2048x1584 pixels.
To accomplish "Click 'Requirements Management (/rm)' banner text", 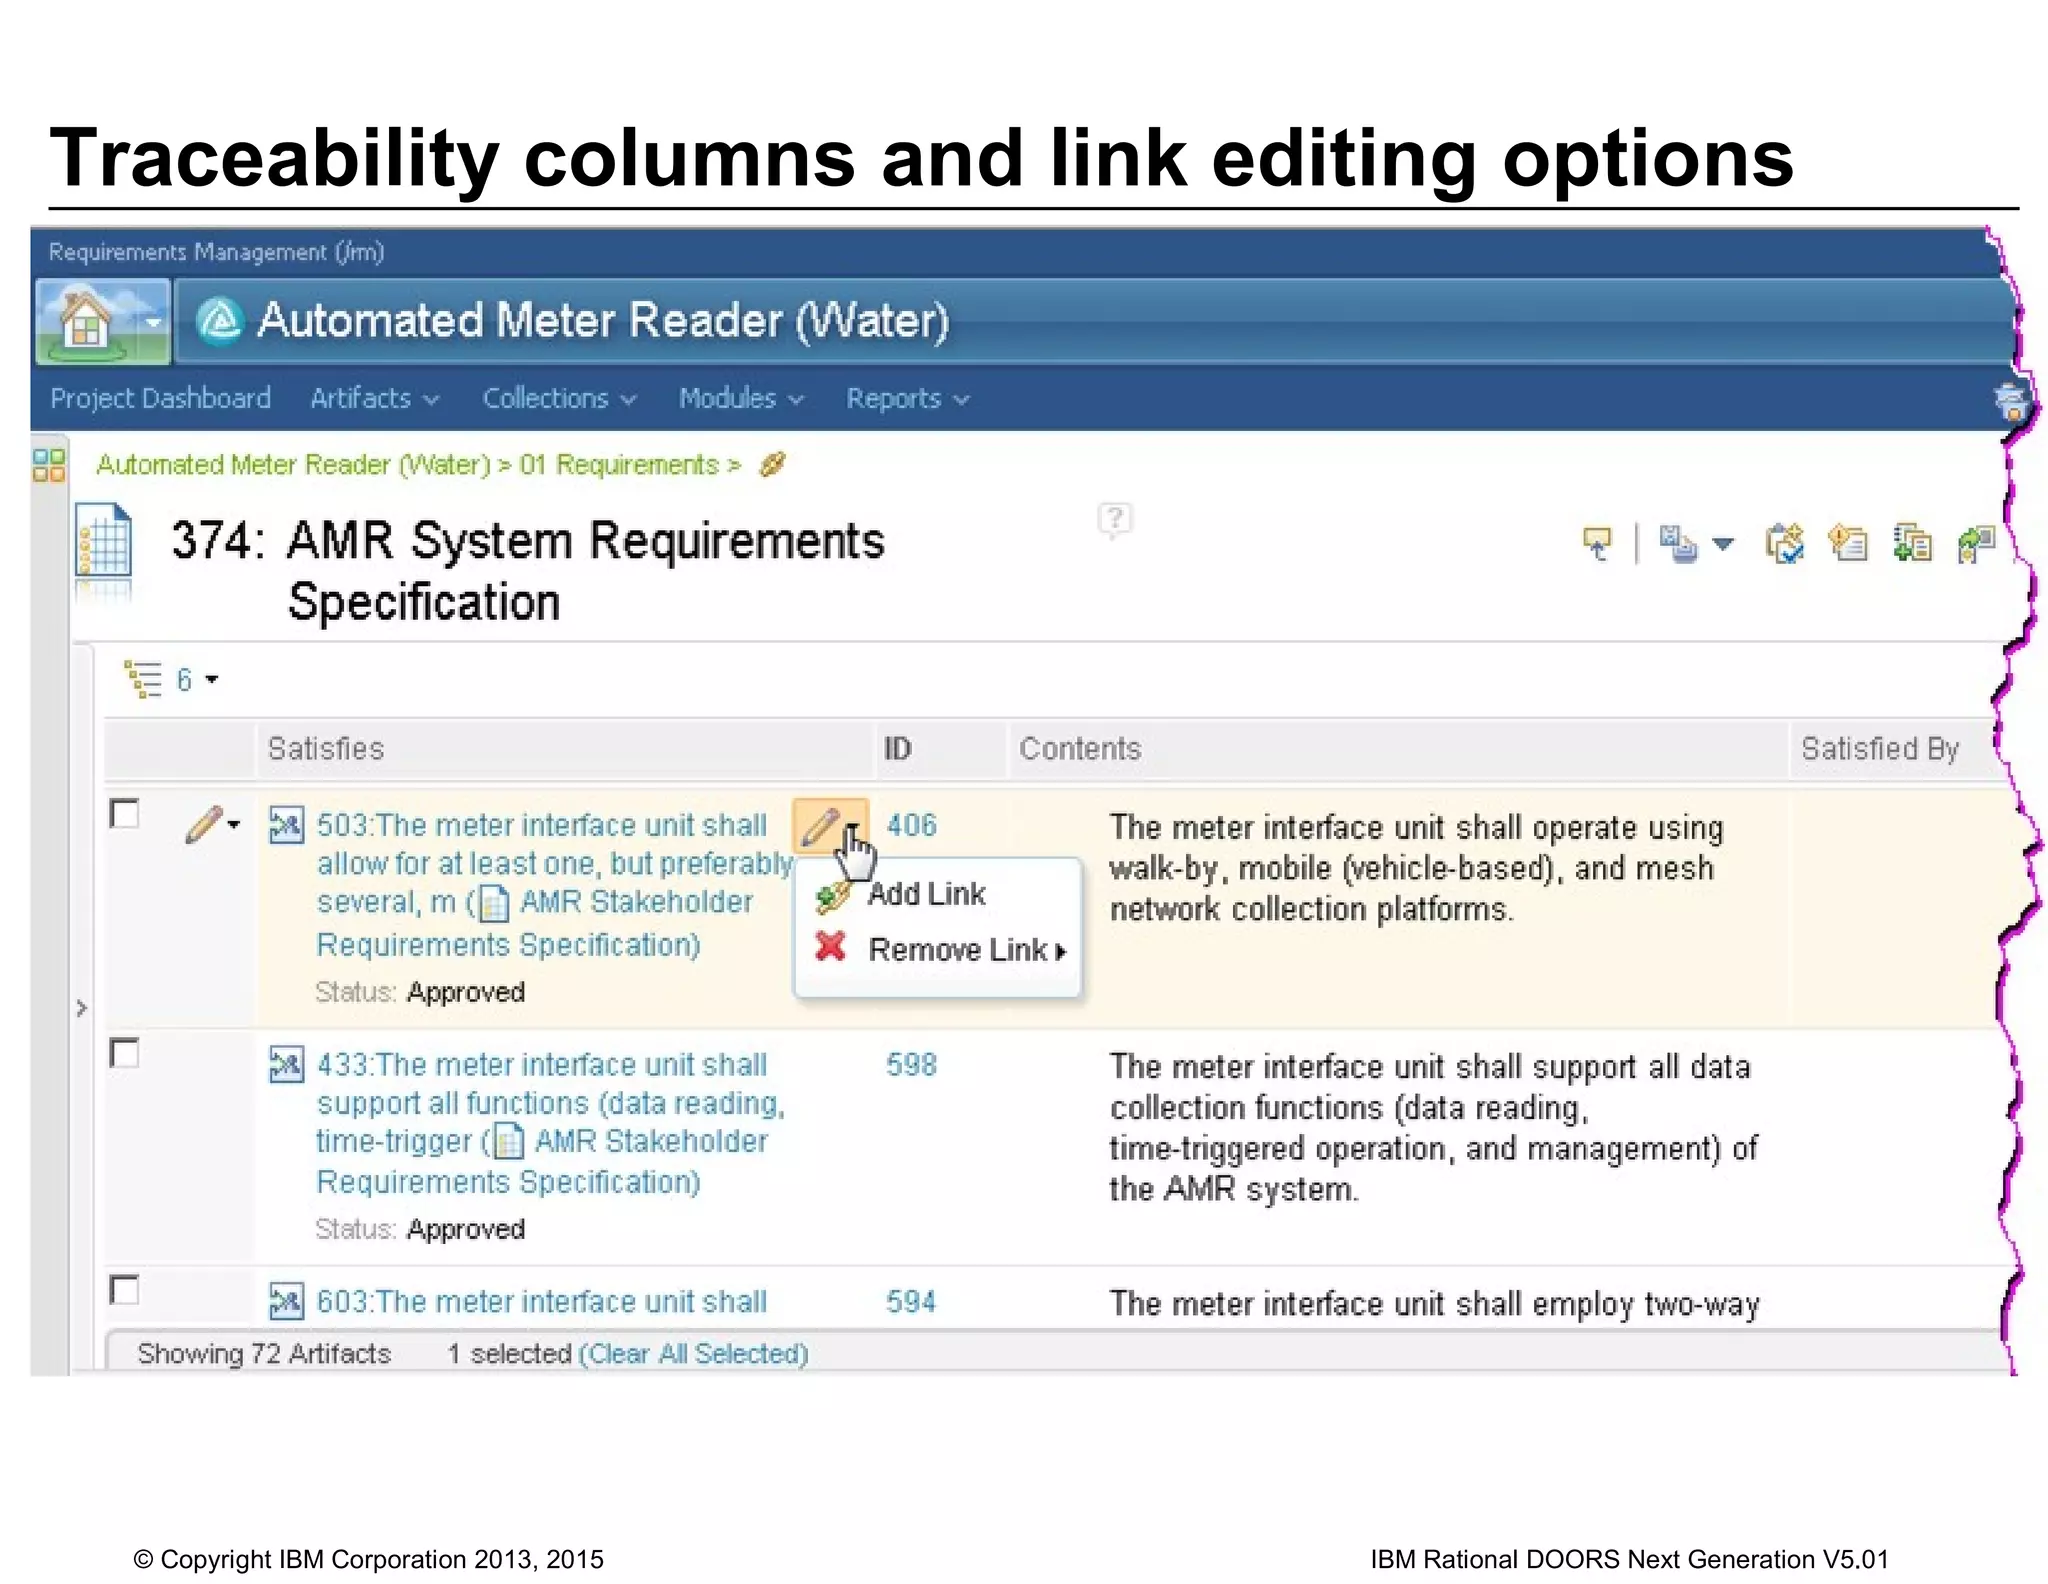I will coord(216,252).
